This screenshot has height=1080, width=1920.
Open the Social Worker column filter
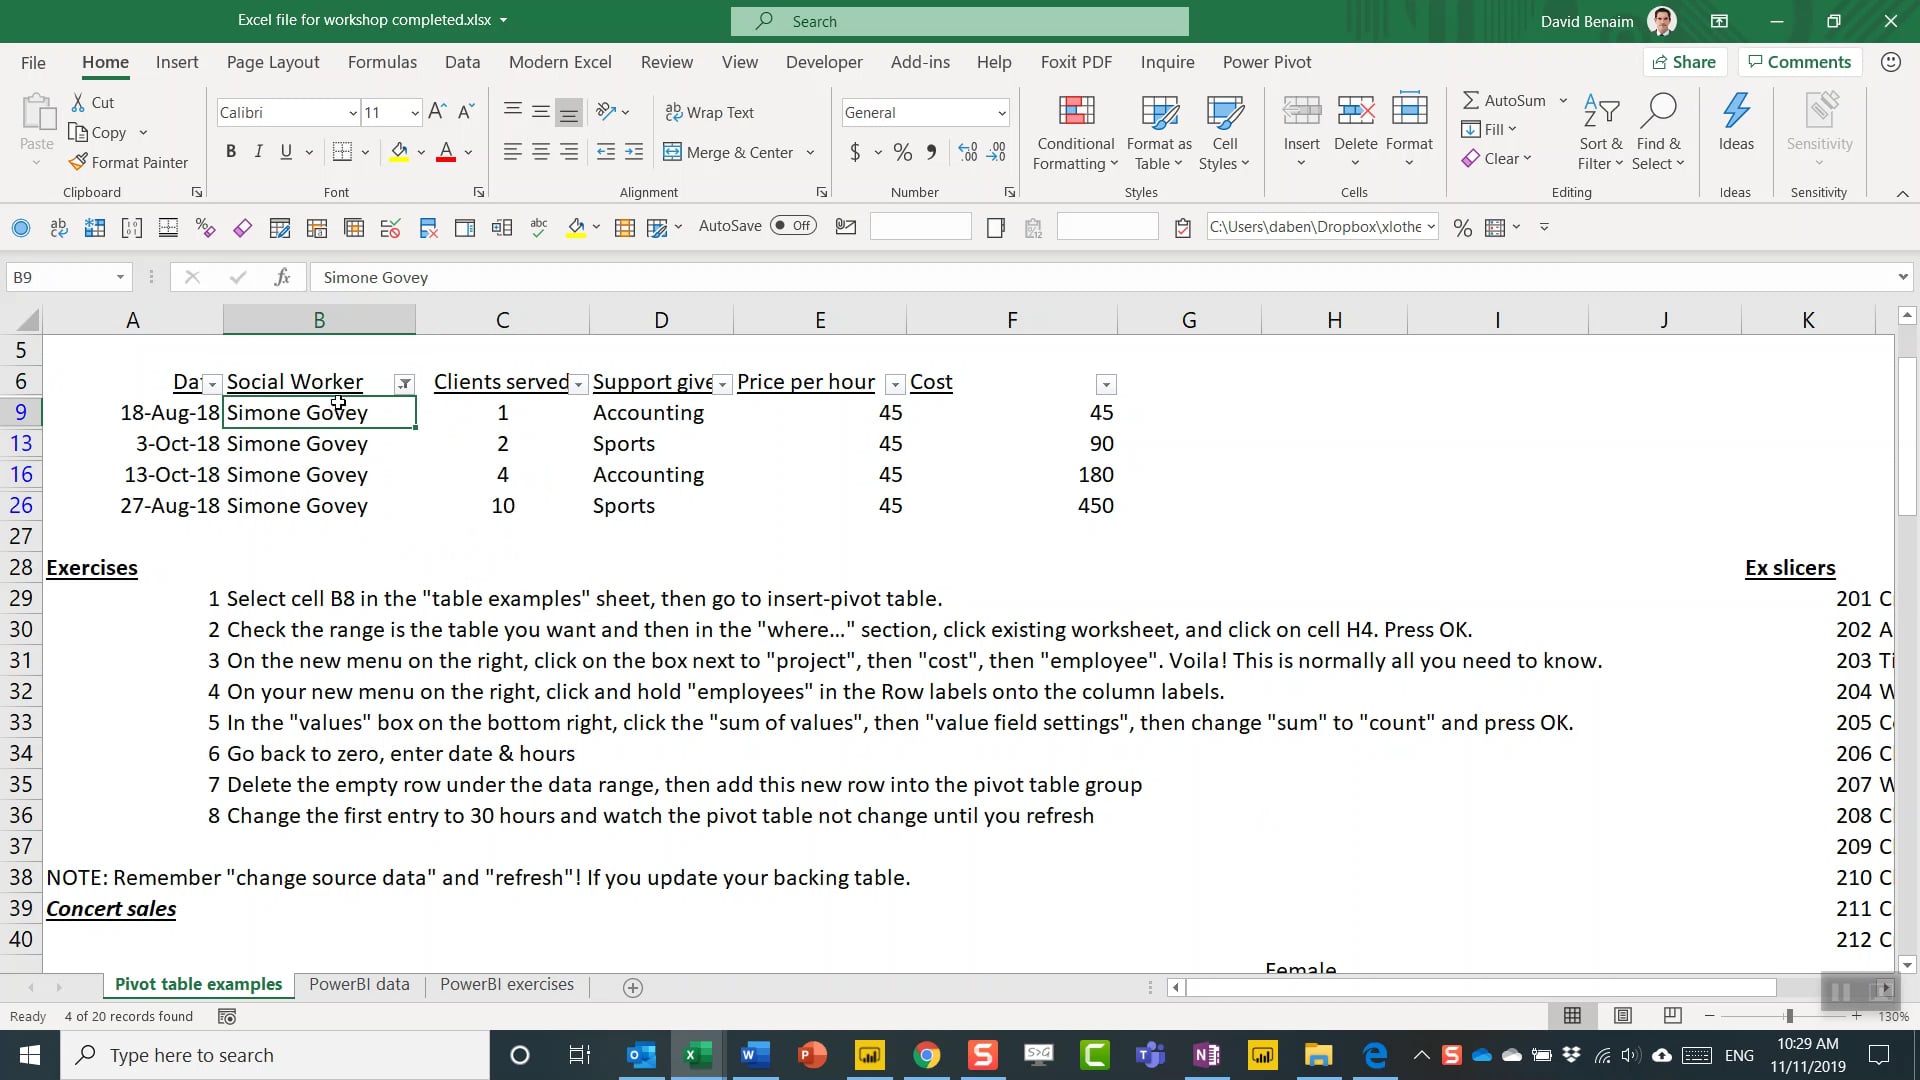404,383
